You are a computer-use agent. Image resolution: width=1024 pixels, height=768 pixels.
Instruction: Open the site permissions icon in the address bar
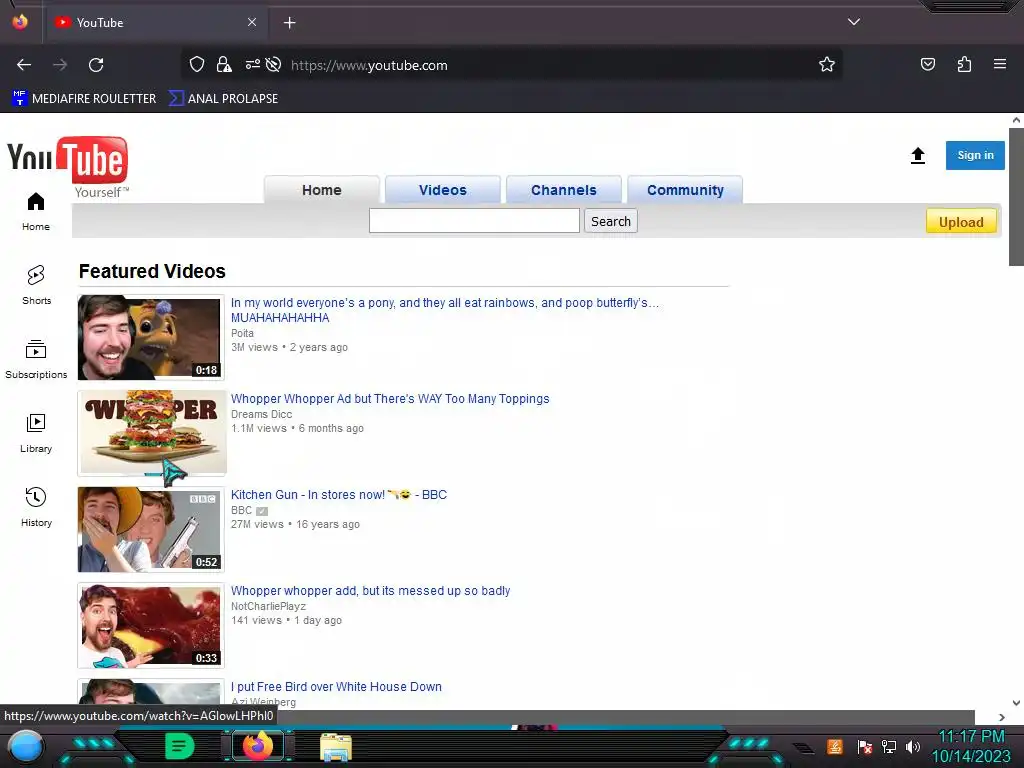click(253, 64)
